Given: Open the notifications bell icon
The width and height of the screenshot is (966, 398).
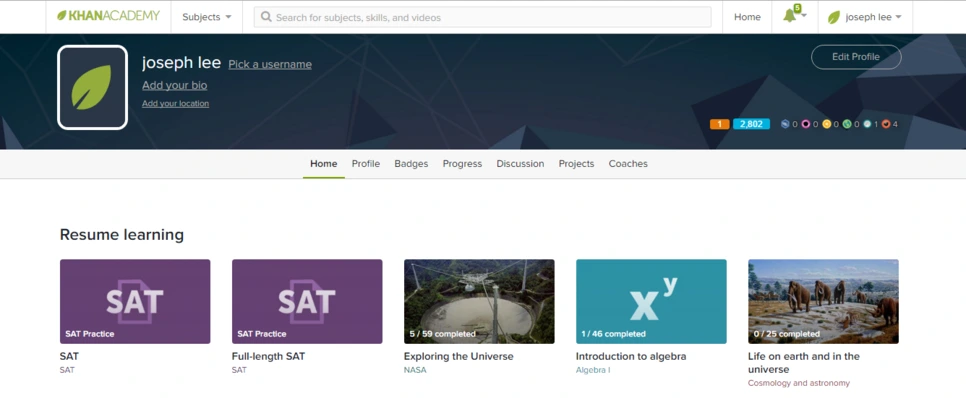Looking at the screenshot, I should tap(789, 17).
